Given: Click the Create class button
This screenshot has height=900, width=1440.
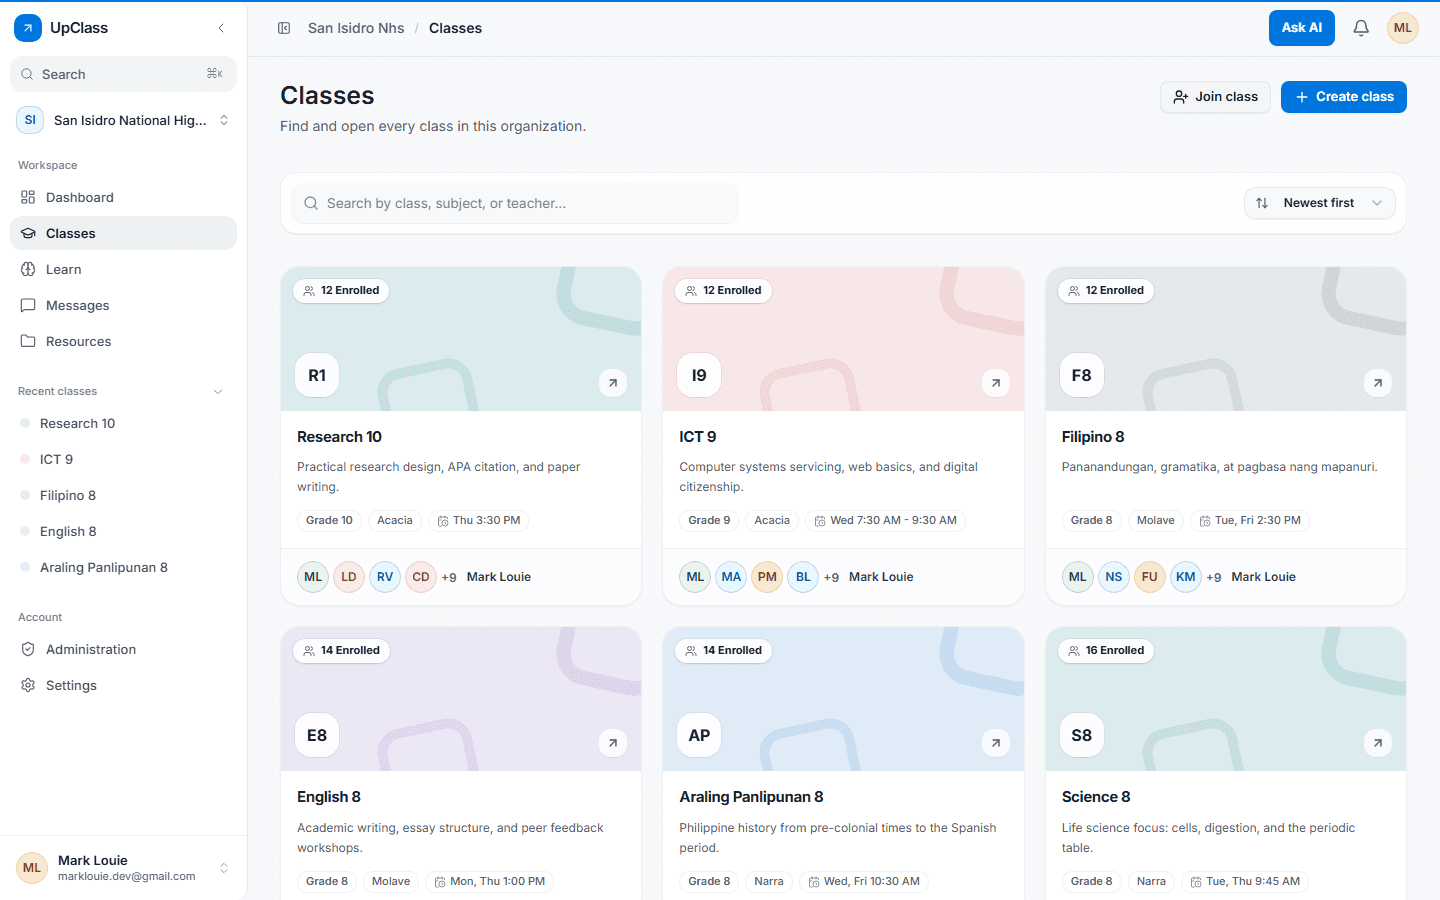Looking at the screenshot, I should pos(1344,97).
